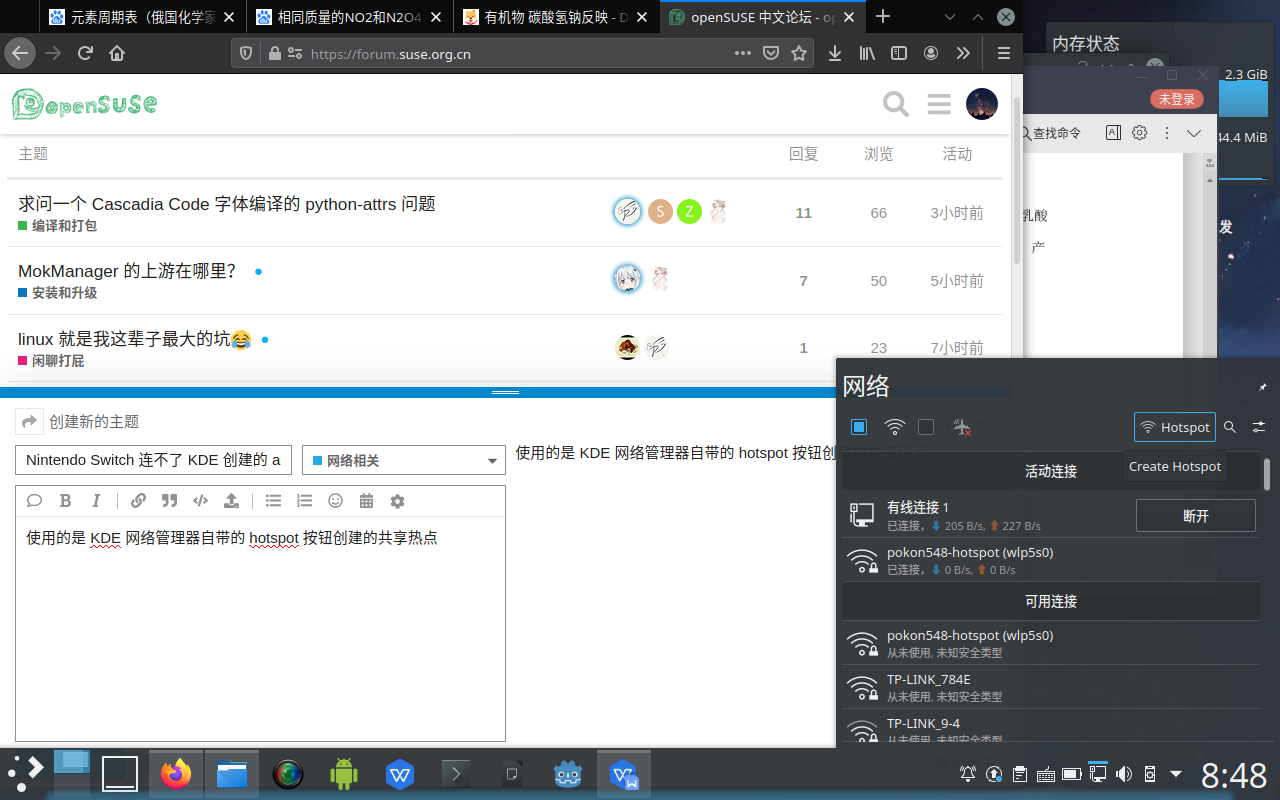Open the 网络相关 category dropdown

[403, 460]
